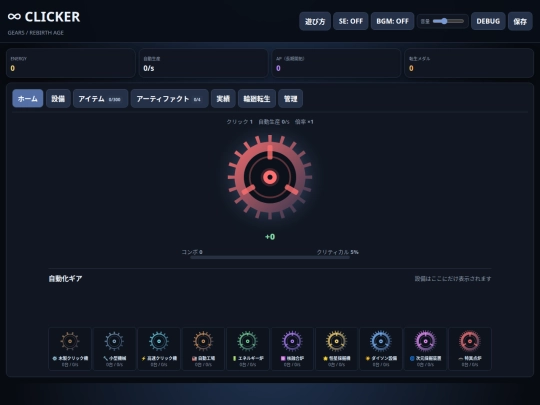Click the 設備はここにだけ表示されます note
540x405 pixels.
(453, 279)
